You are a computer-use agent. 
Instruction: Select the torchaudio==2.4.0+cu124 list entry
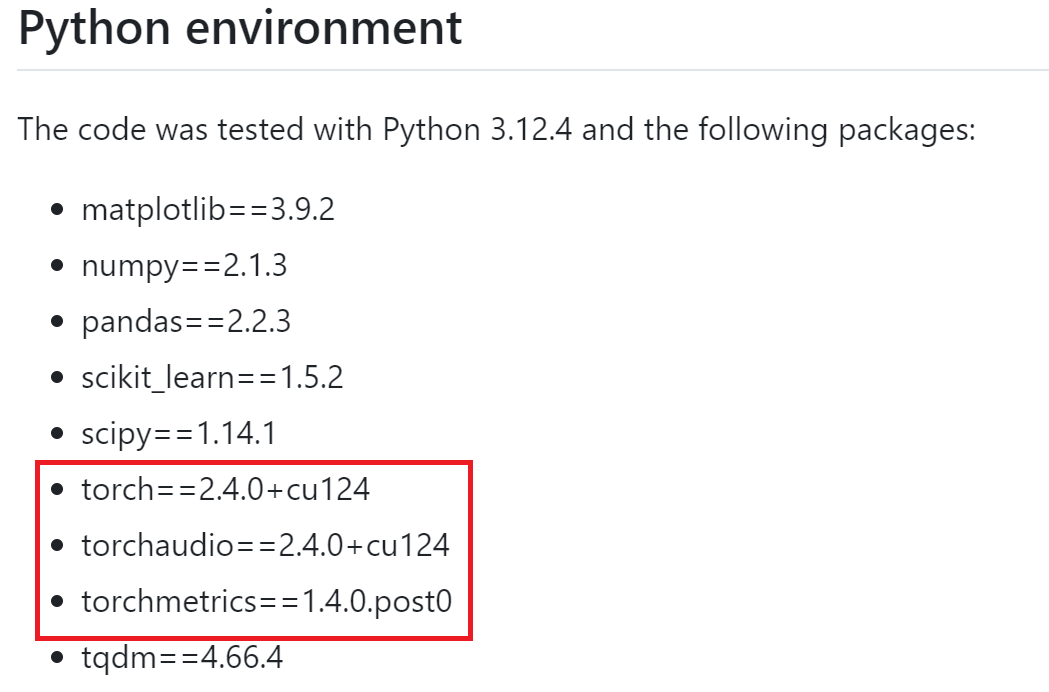click(x=266, y=545)
